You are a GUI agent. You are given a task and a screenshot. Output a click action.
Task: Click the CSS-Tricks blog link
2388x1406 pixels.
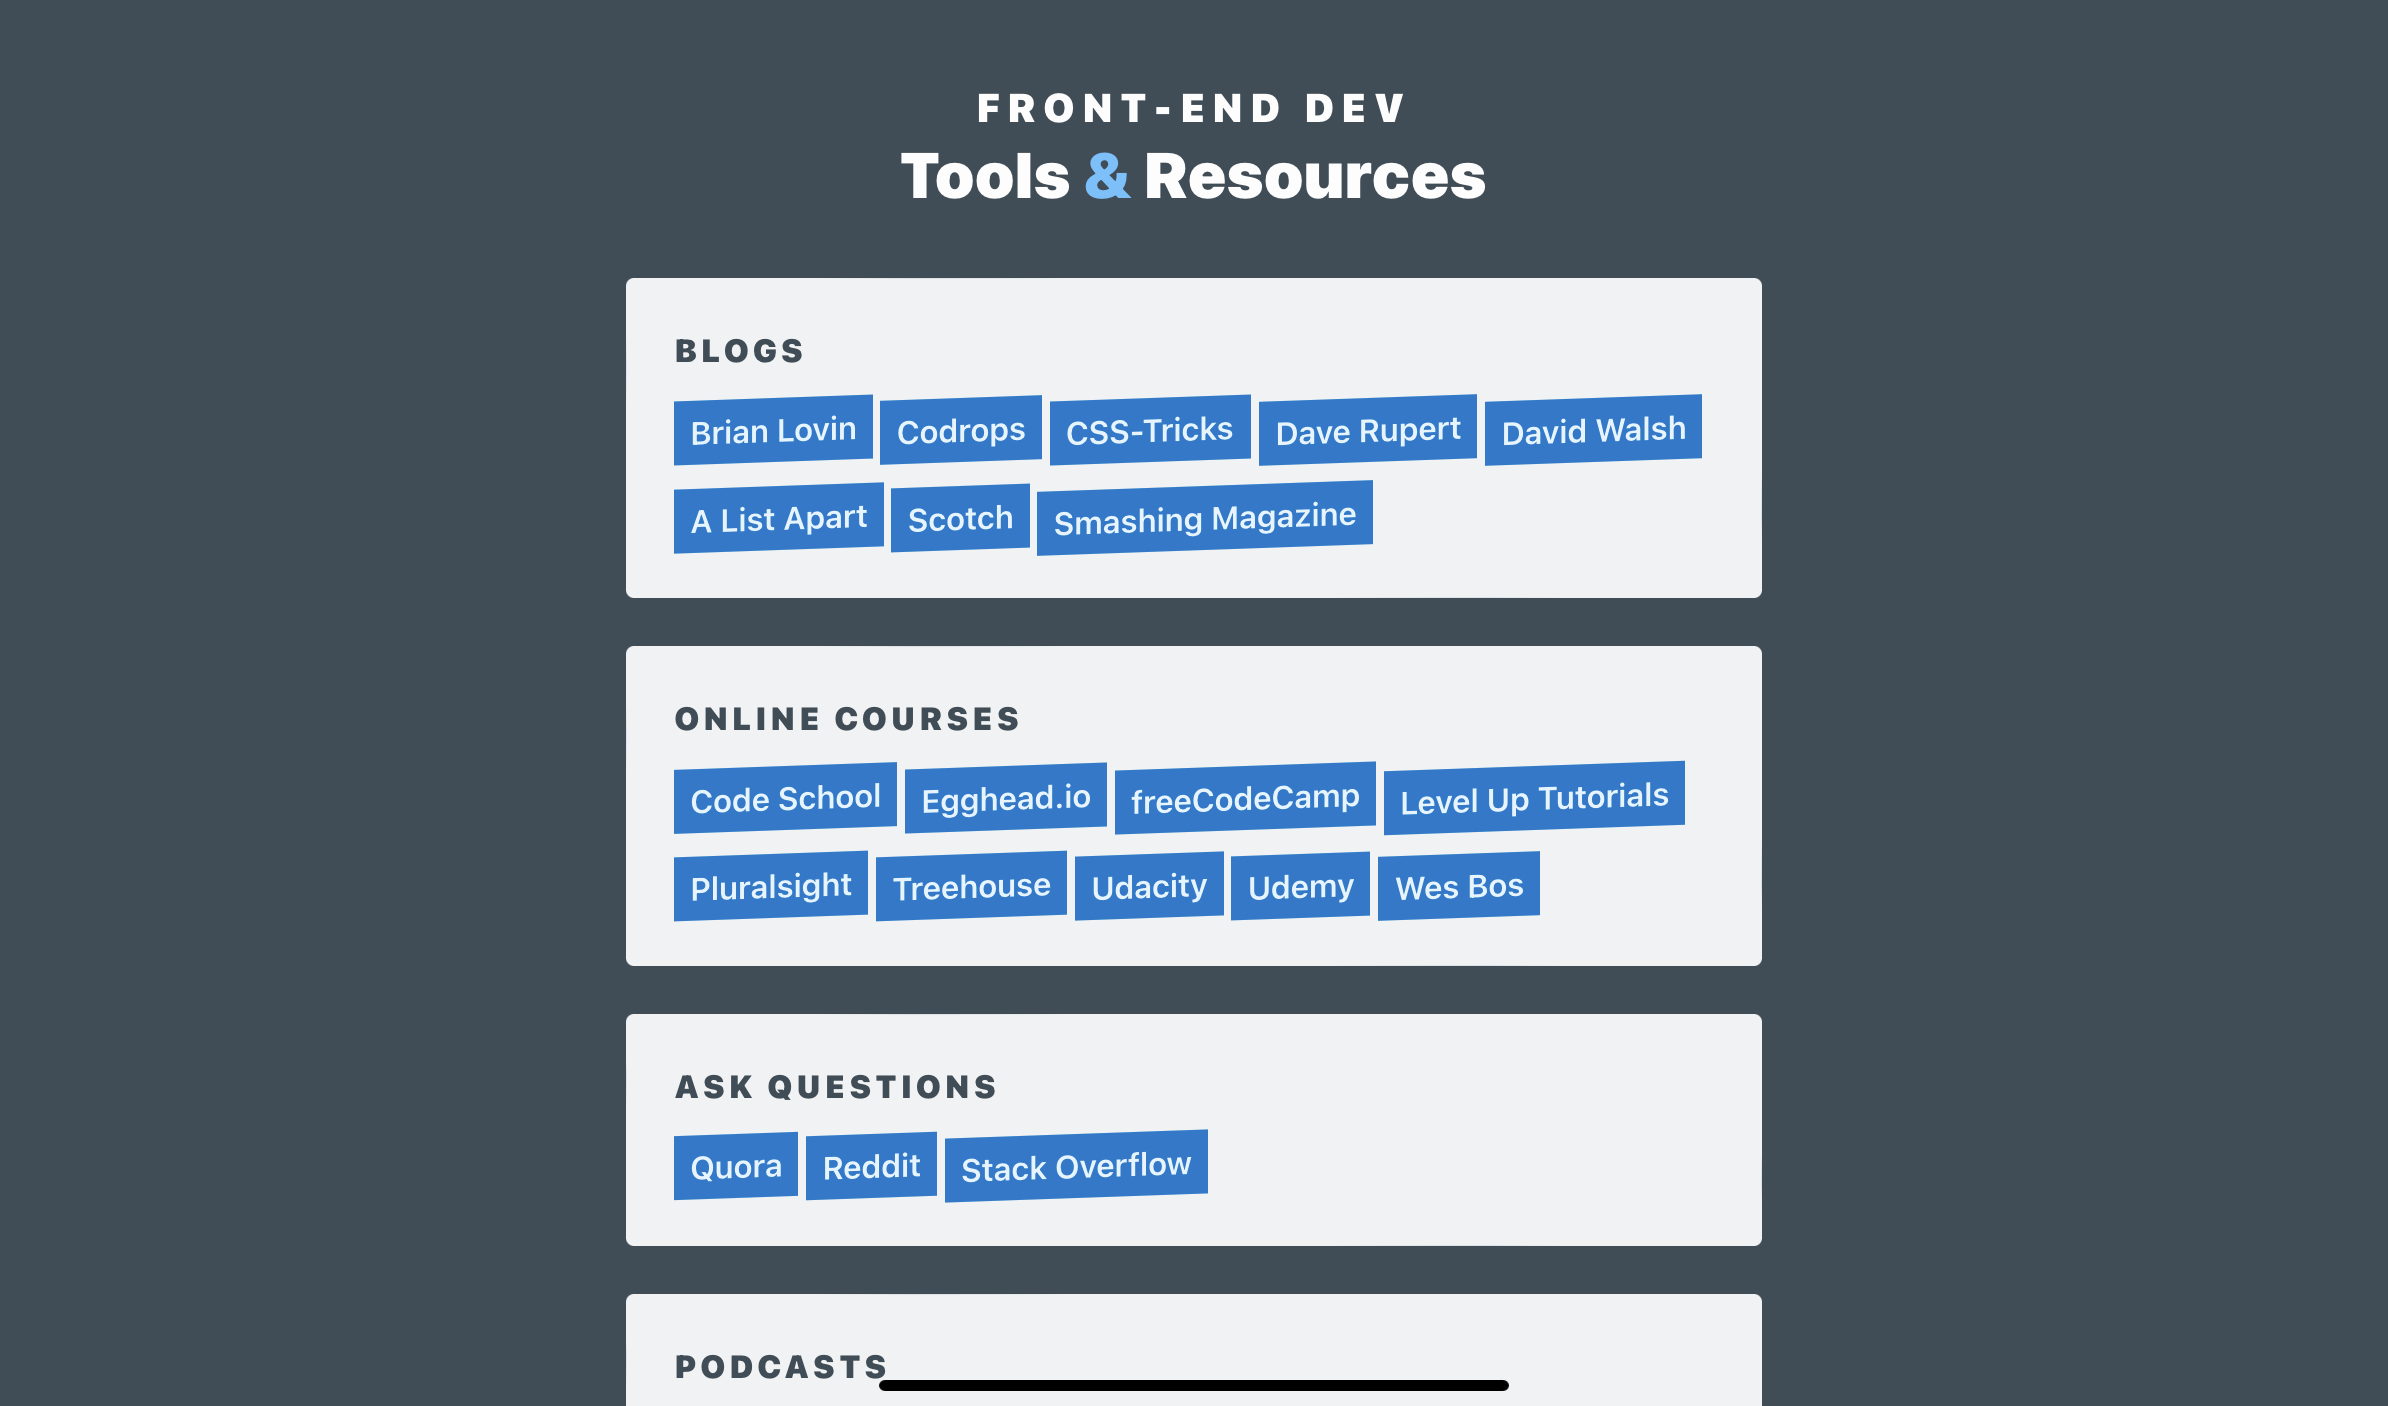point(1148,430)
